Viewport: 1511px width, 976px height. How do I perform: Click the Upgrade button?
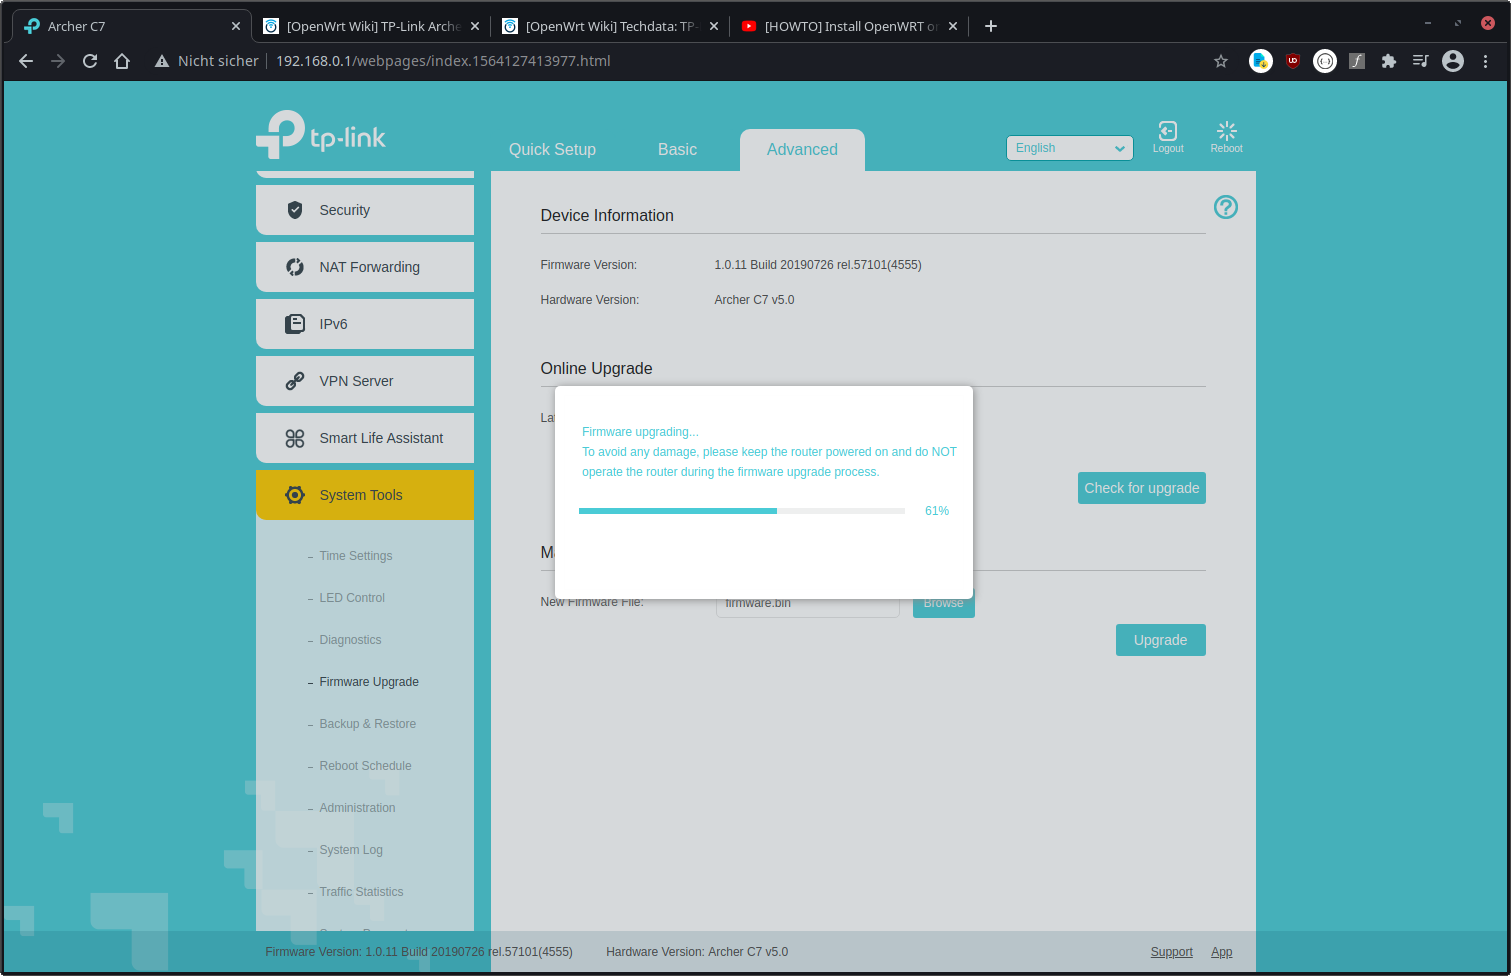(1161, 640)
